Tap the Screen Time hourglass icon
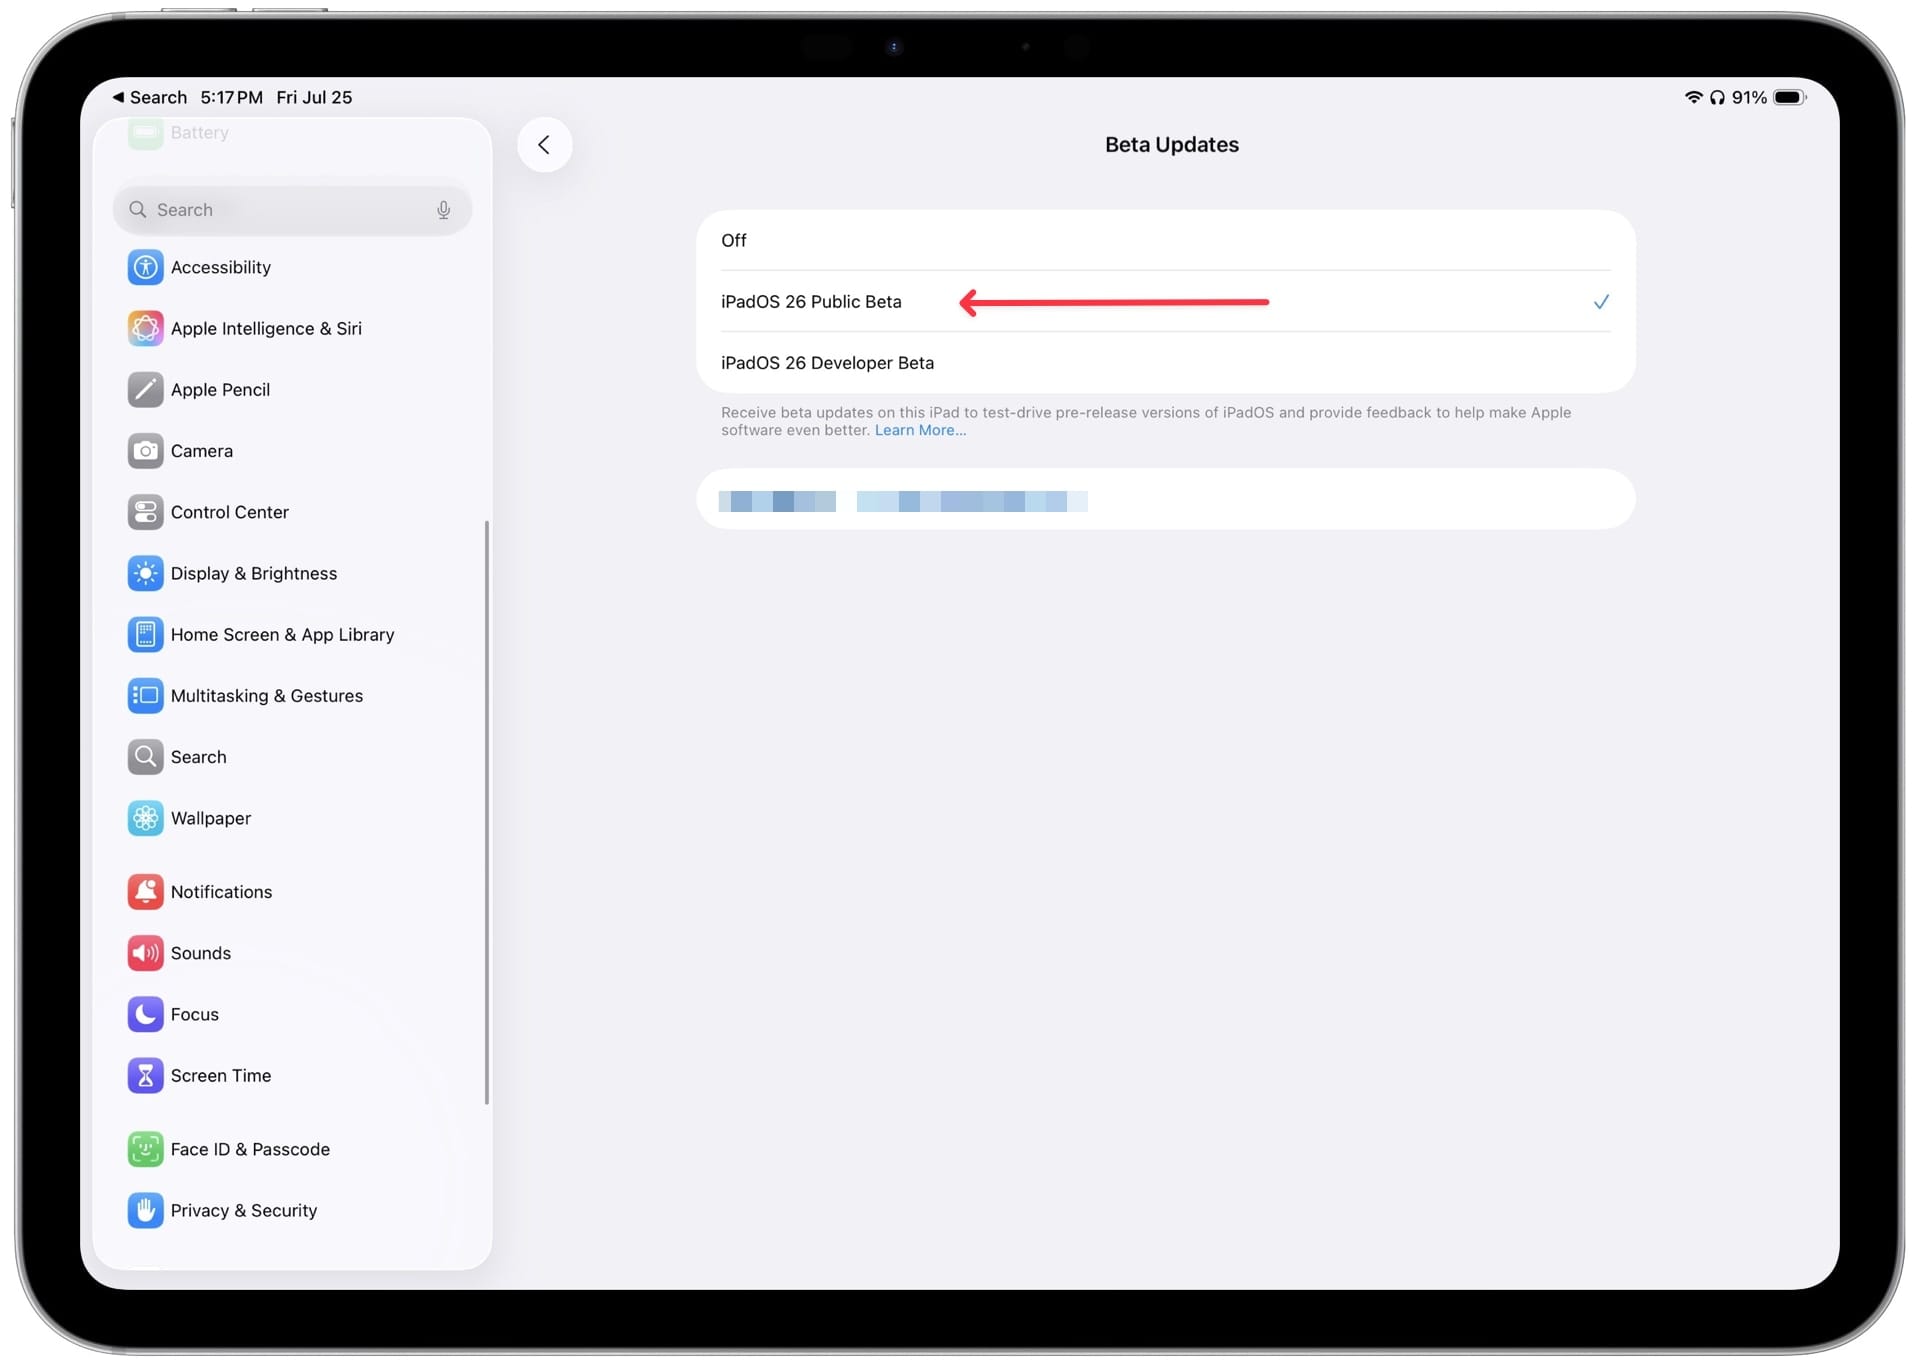The image size is (1920, 1367). (x=145, y=1075)
